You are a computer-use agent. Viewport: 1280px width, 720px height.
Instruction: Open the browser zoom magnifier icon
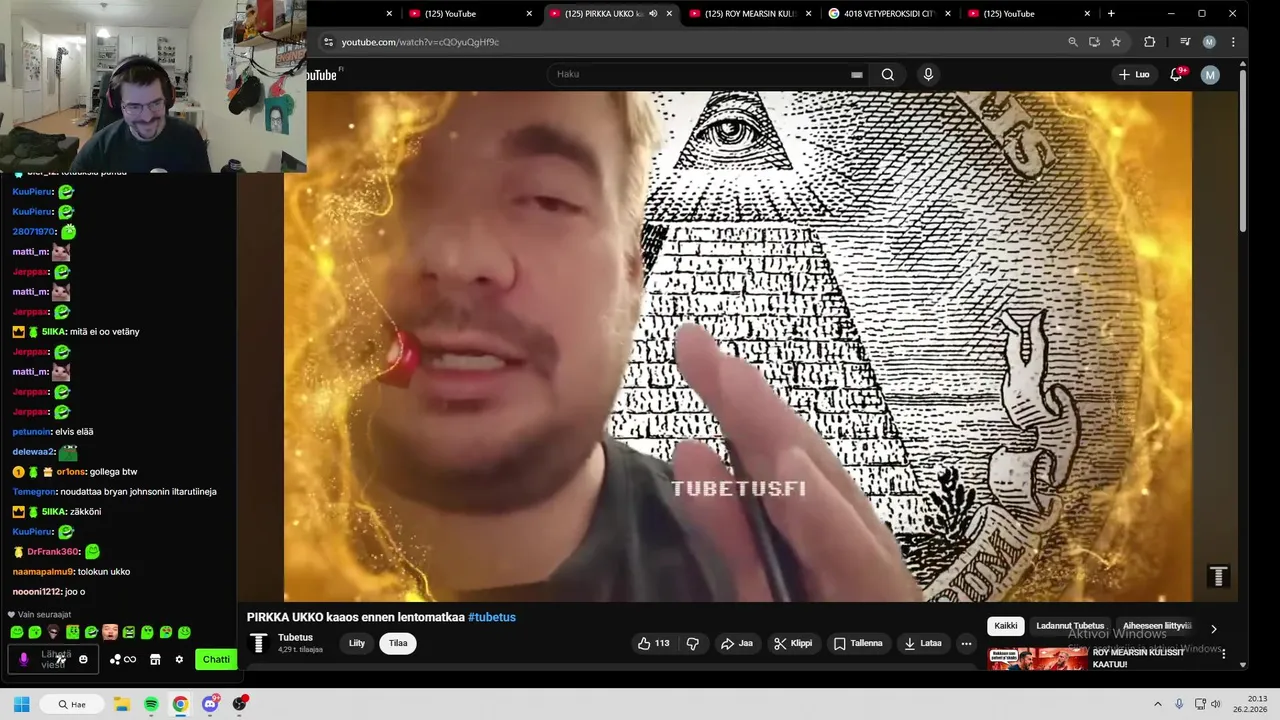point(1073,42)
